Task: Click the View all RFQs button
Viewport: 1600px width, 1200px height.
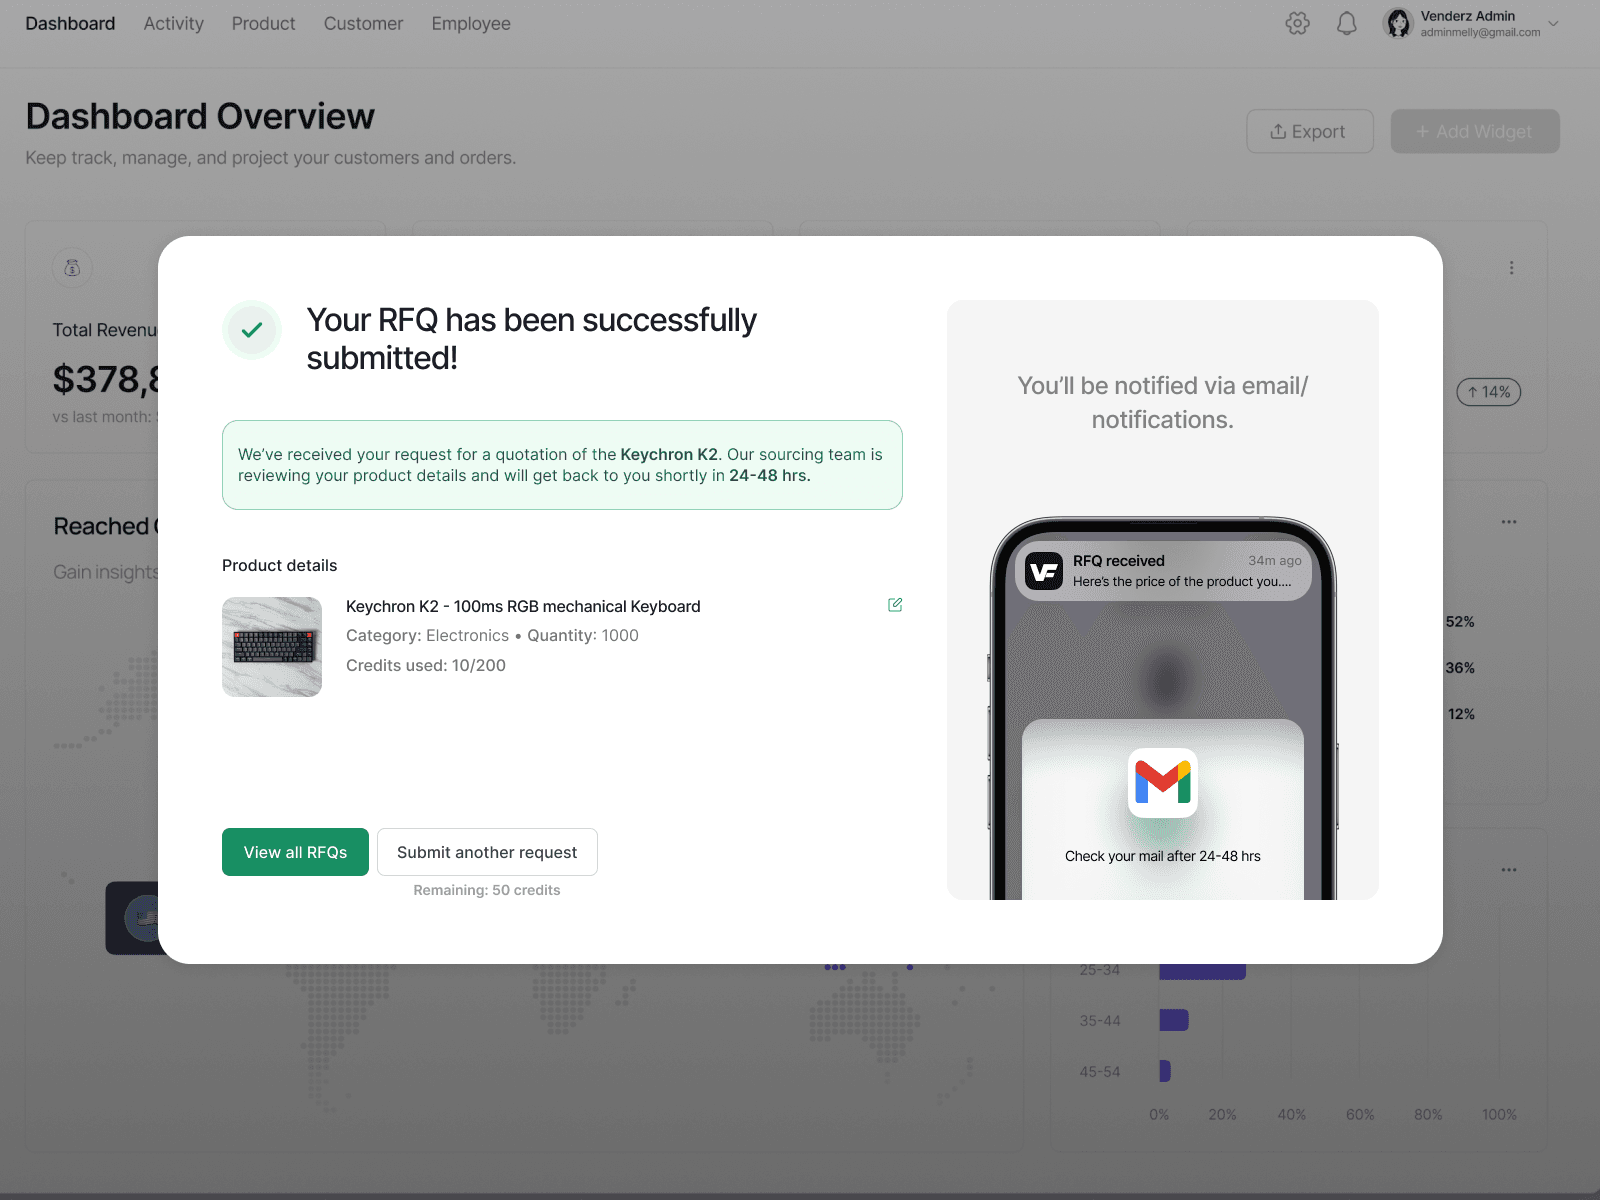Action: click(x=295, y=852)
